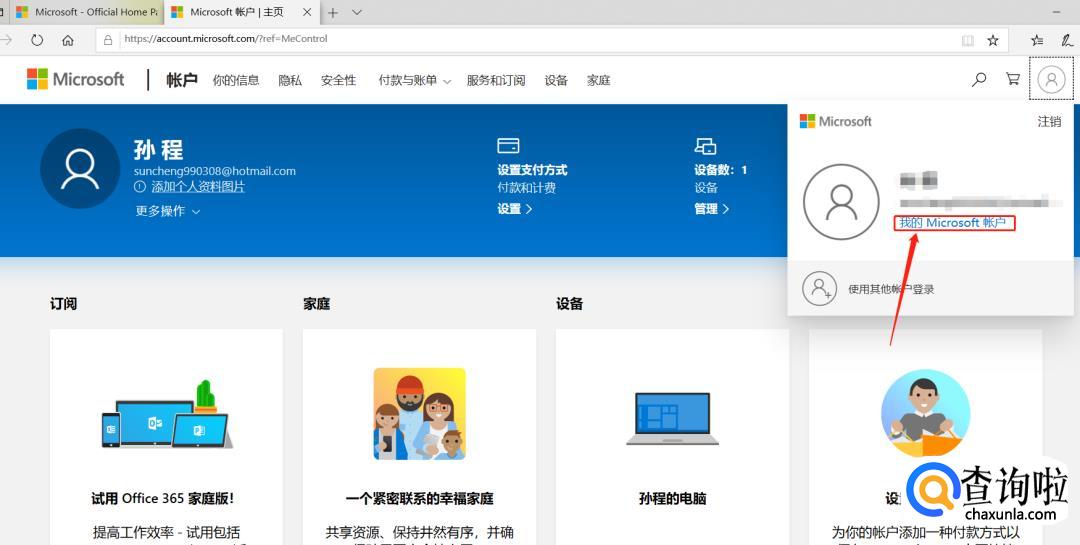This screenshot has height=545, width=1080.
Task: Open 设备 navigation item
Action: pos(556,81)
